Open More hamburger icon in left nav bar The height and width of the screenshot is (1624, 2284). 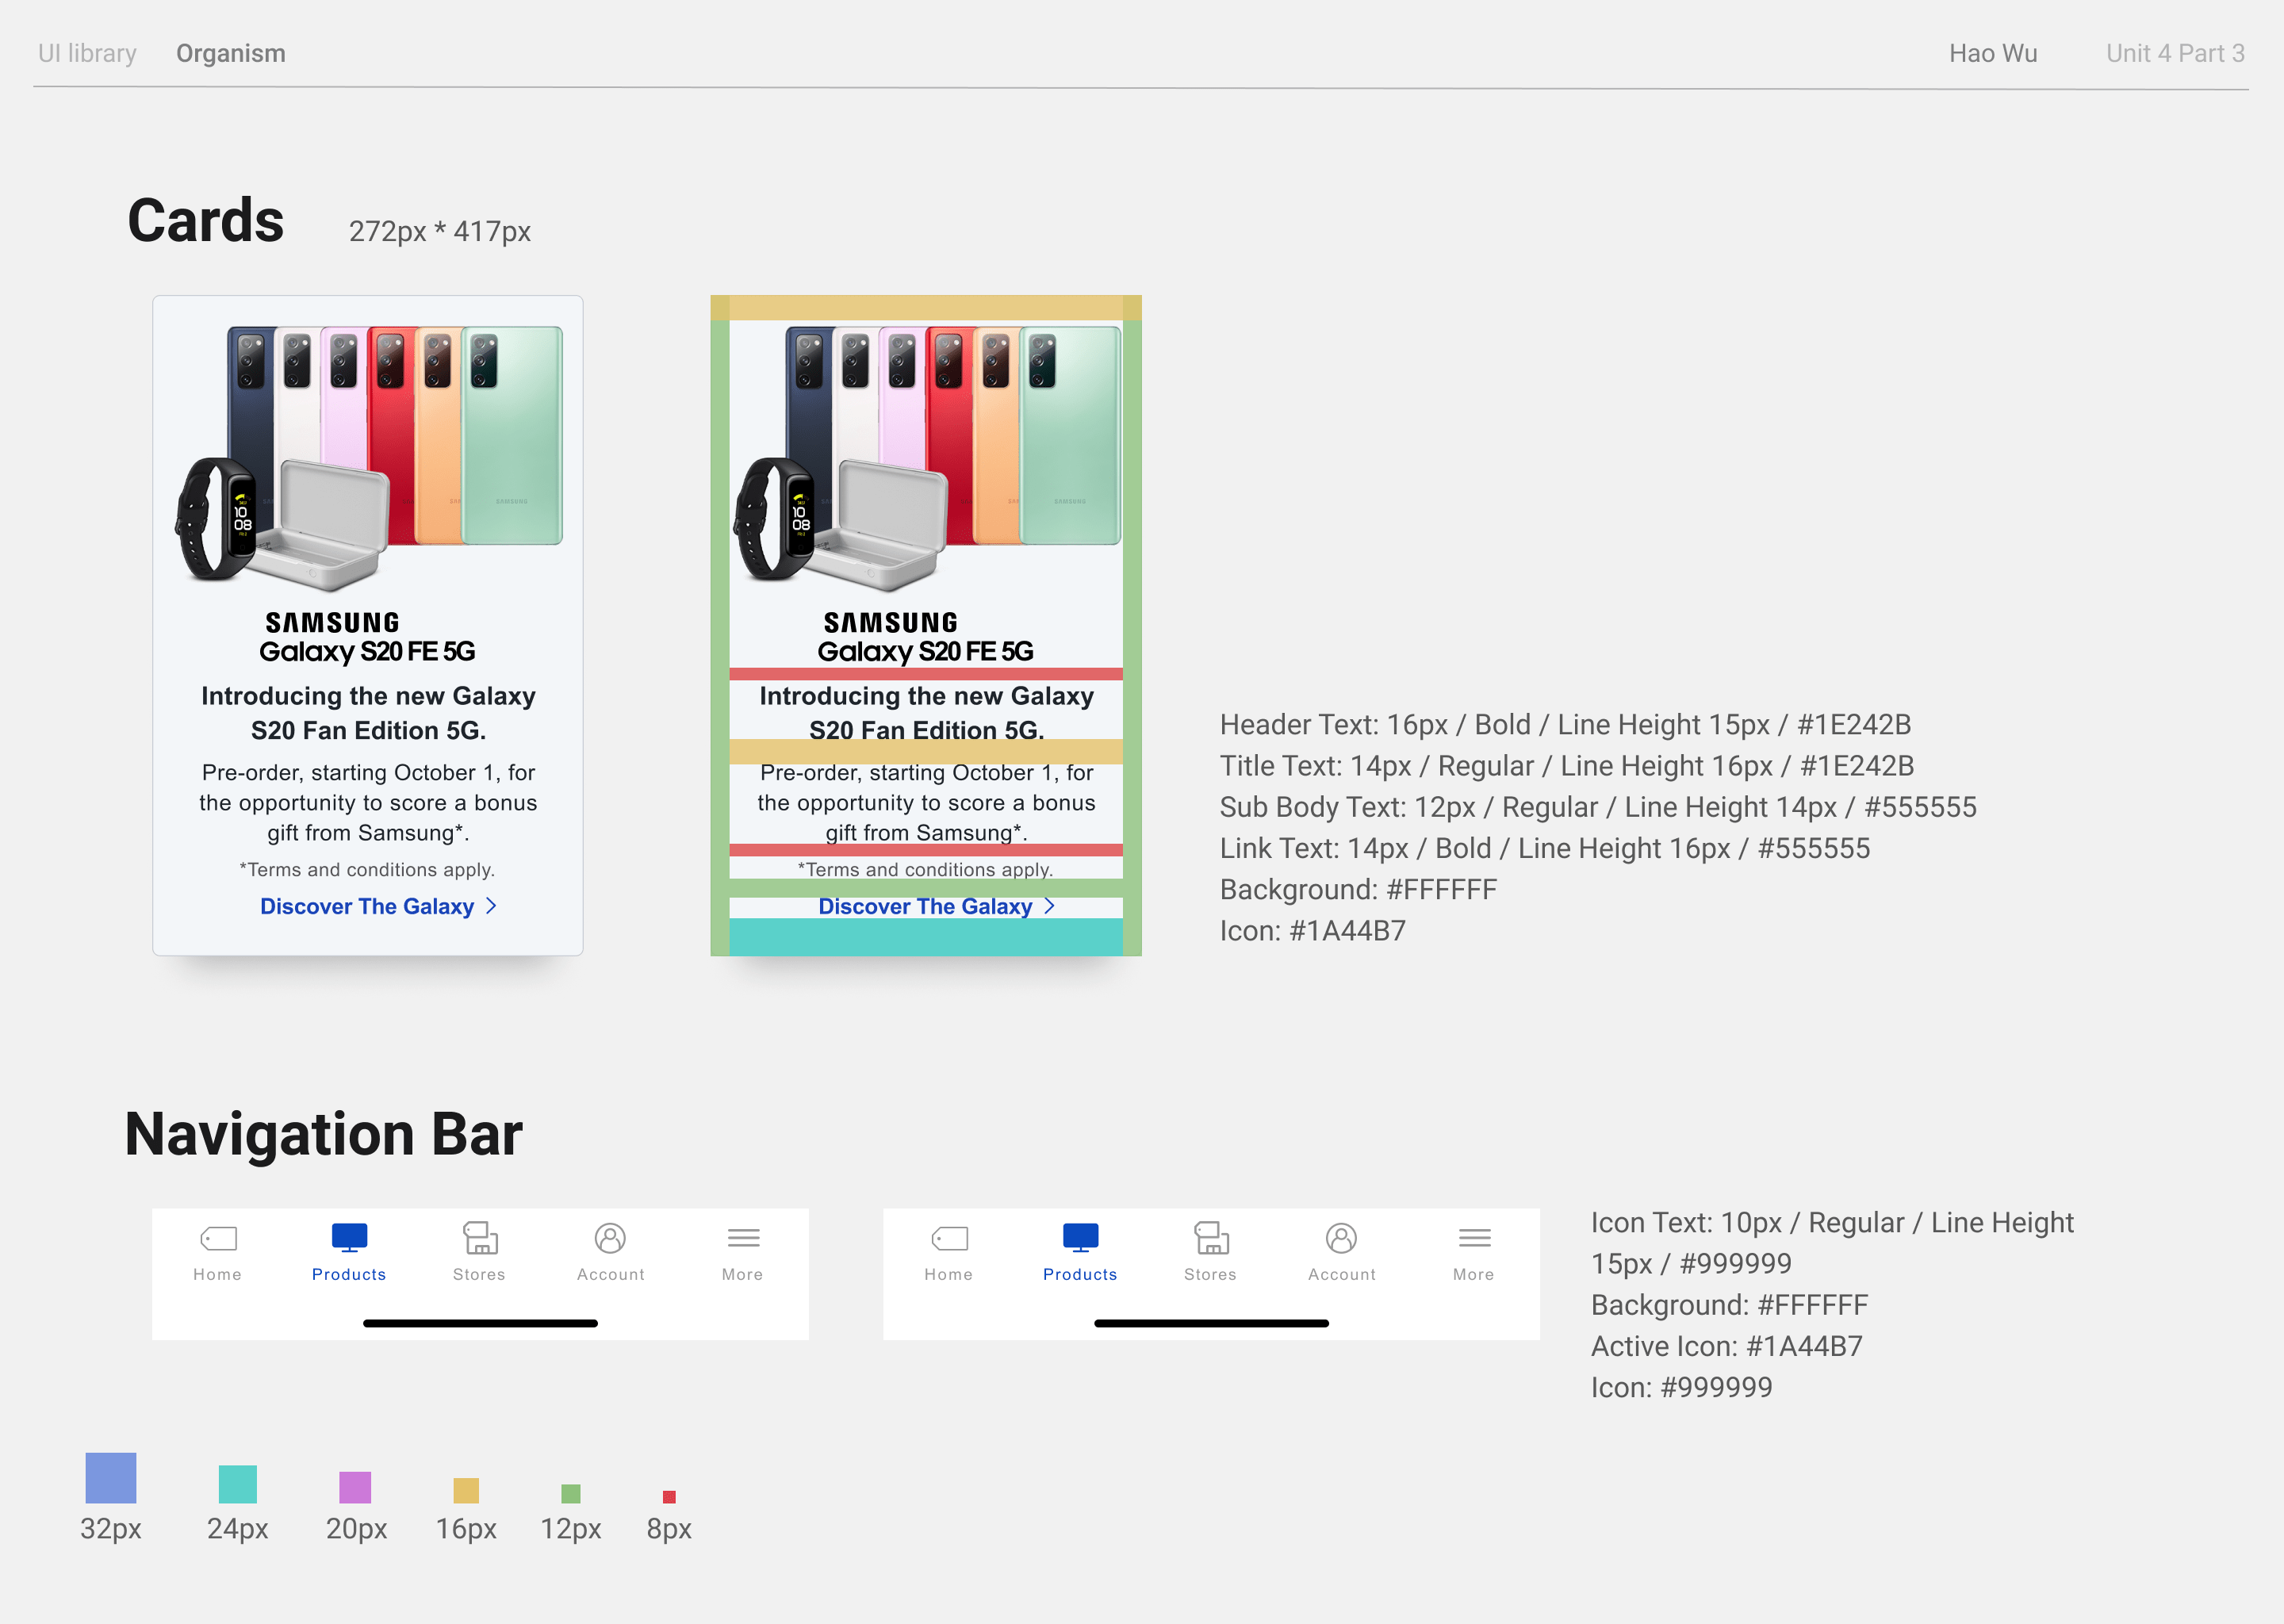(743, 1238)
